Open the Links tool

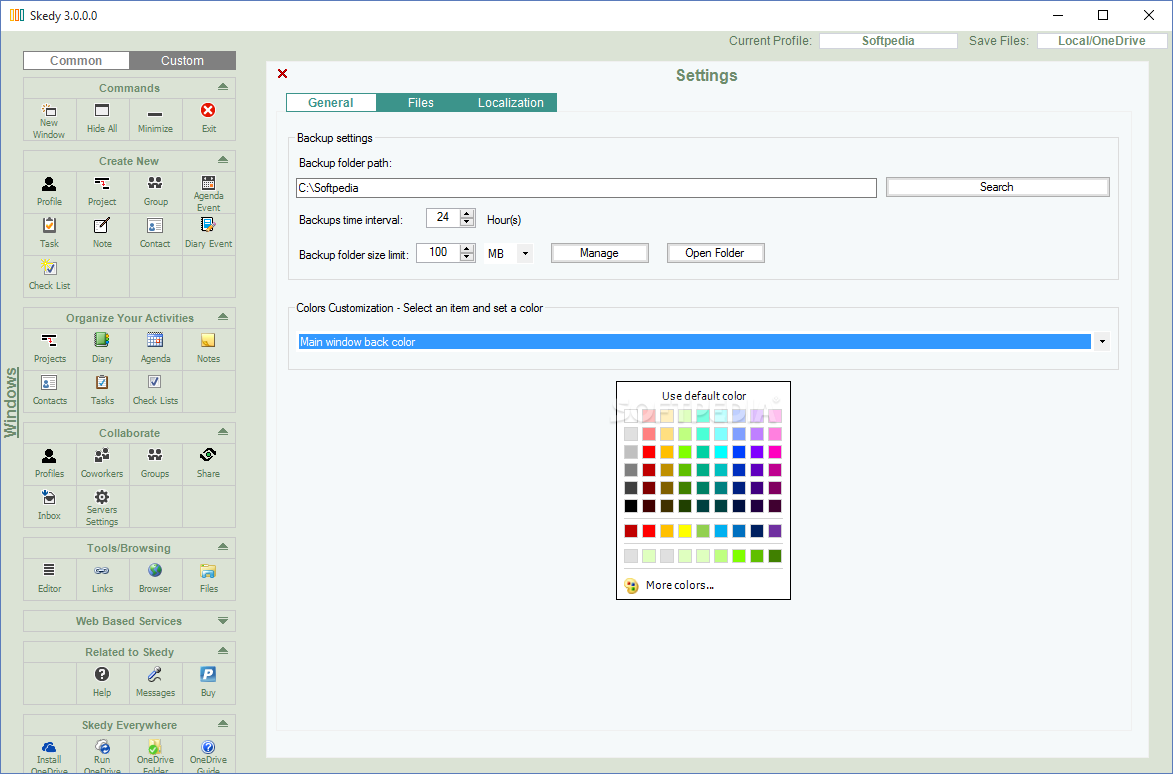click(x=102, y=579)
